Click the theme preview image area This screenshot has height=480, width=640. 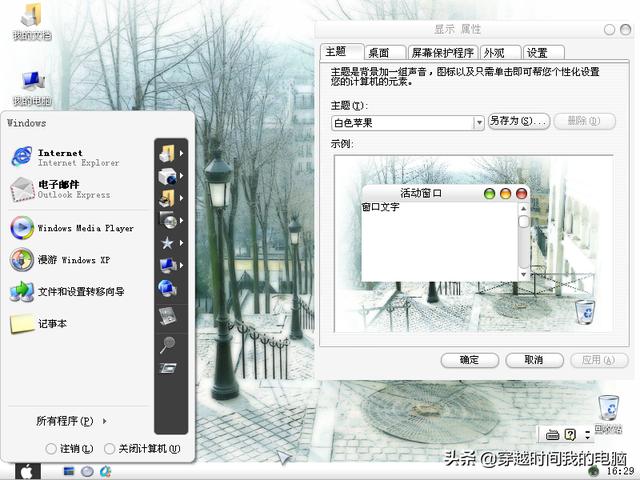coord(473,244)
